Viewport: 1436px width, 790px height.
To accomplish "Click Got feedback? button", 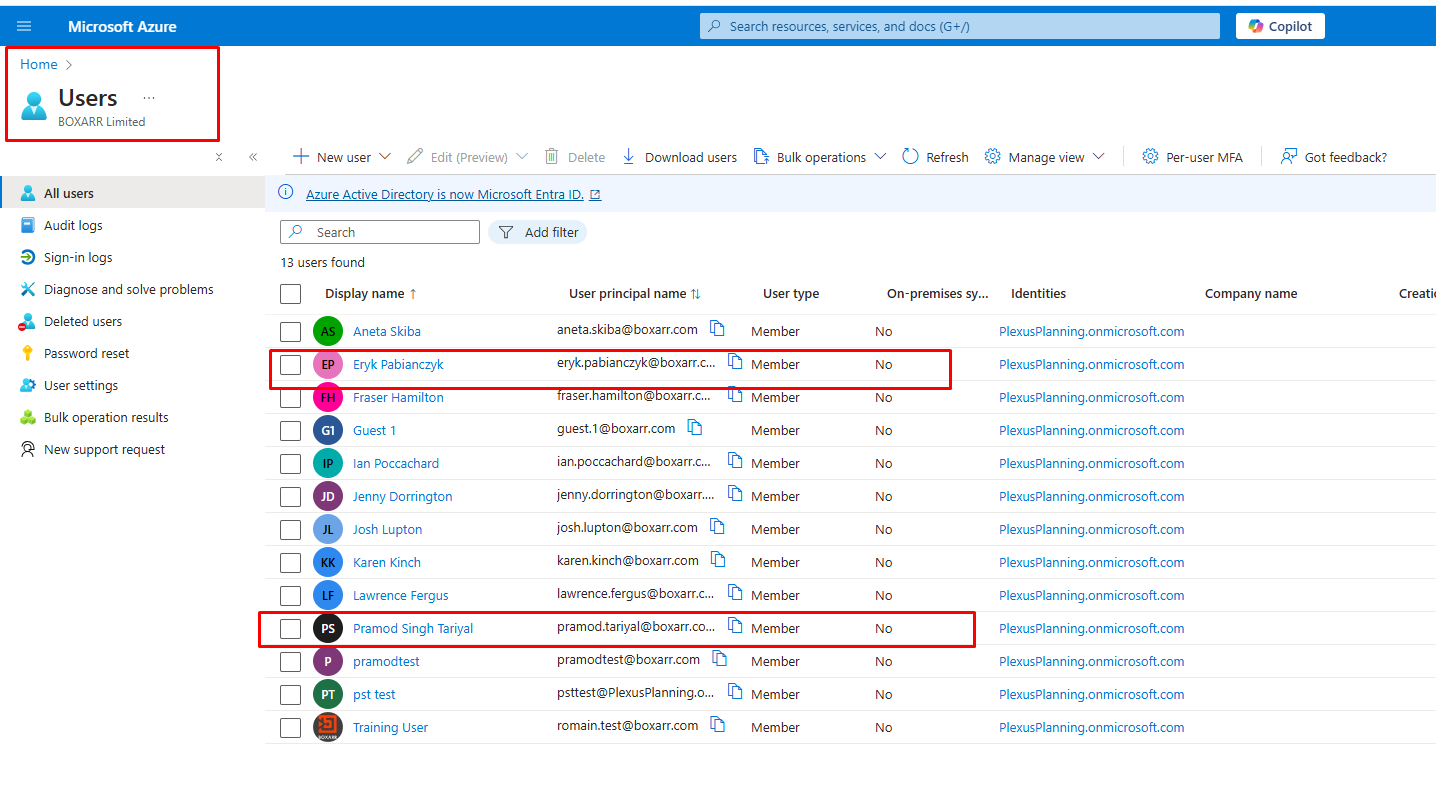I will point(1334,157).
